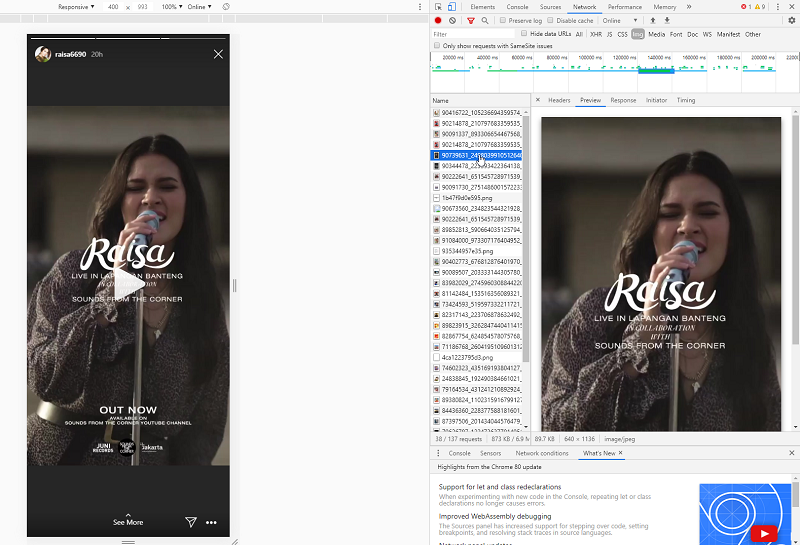Click the viewport width field showing 400
Viewport: 800px width, 545px height.
tap(113, 7)
